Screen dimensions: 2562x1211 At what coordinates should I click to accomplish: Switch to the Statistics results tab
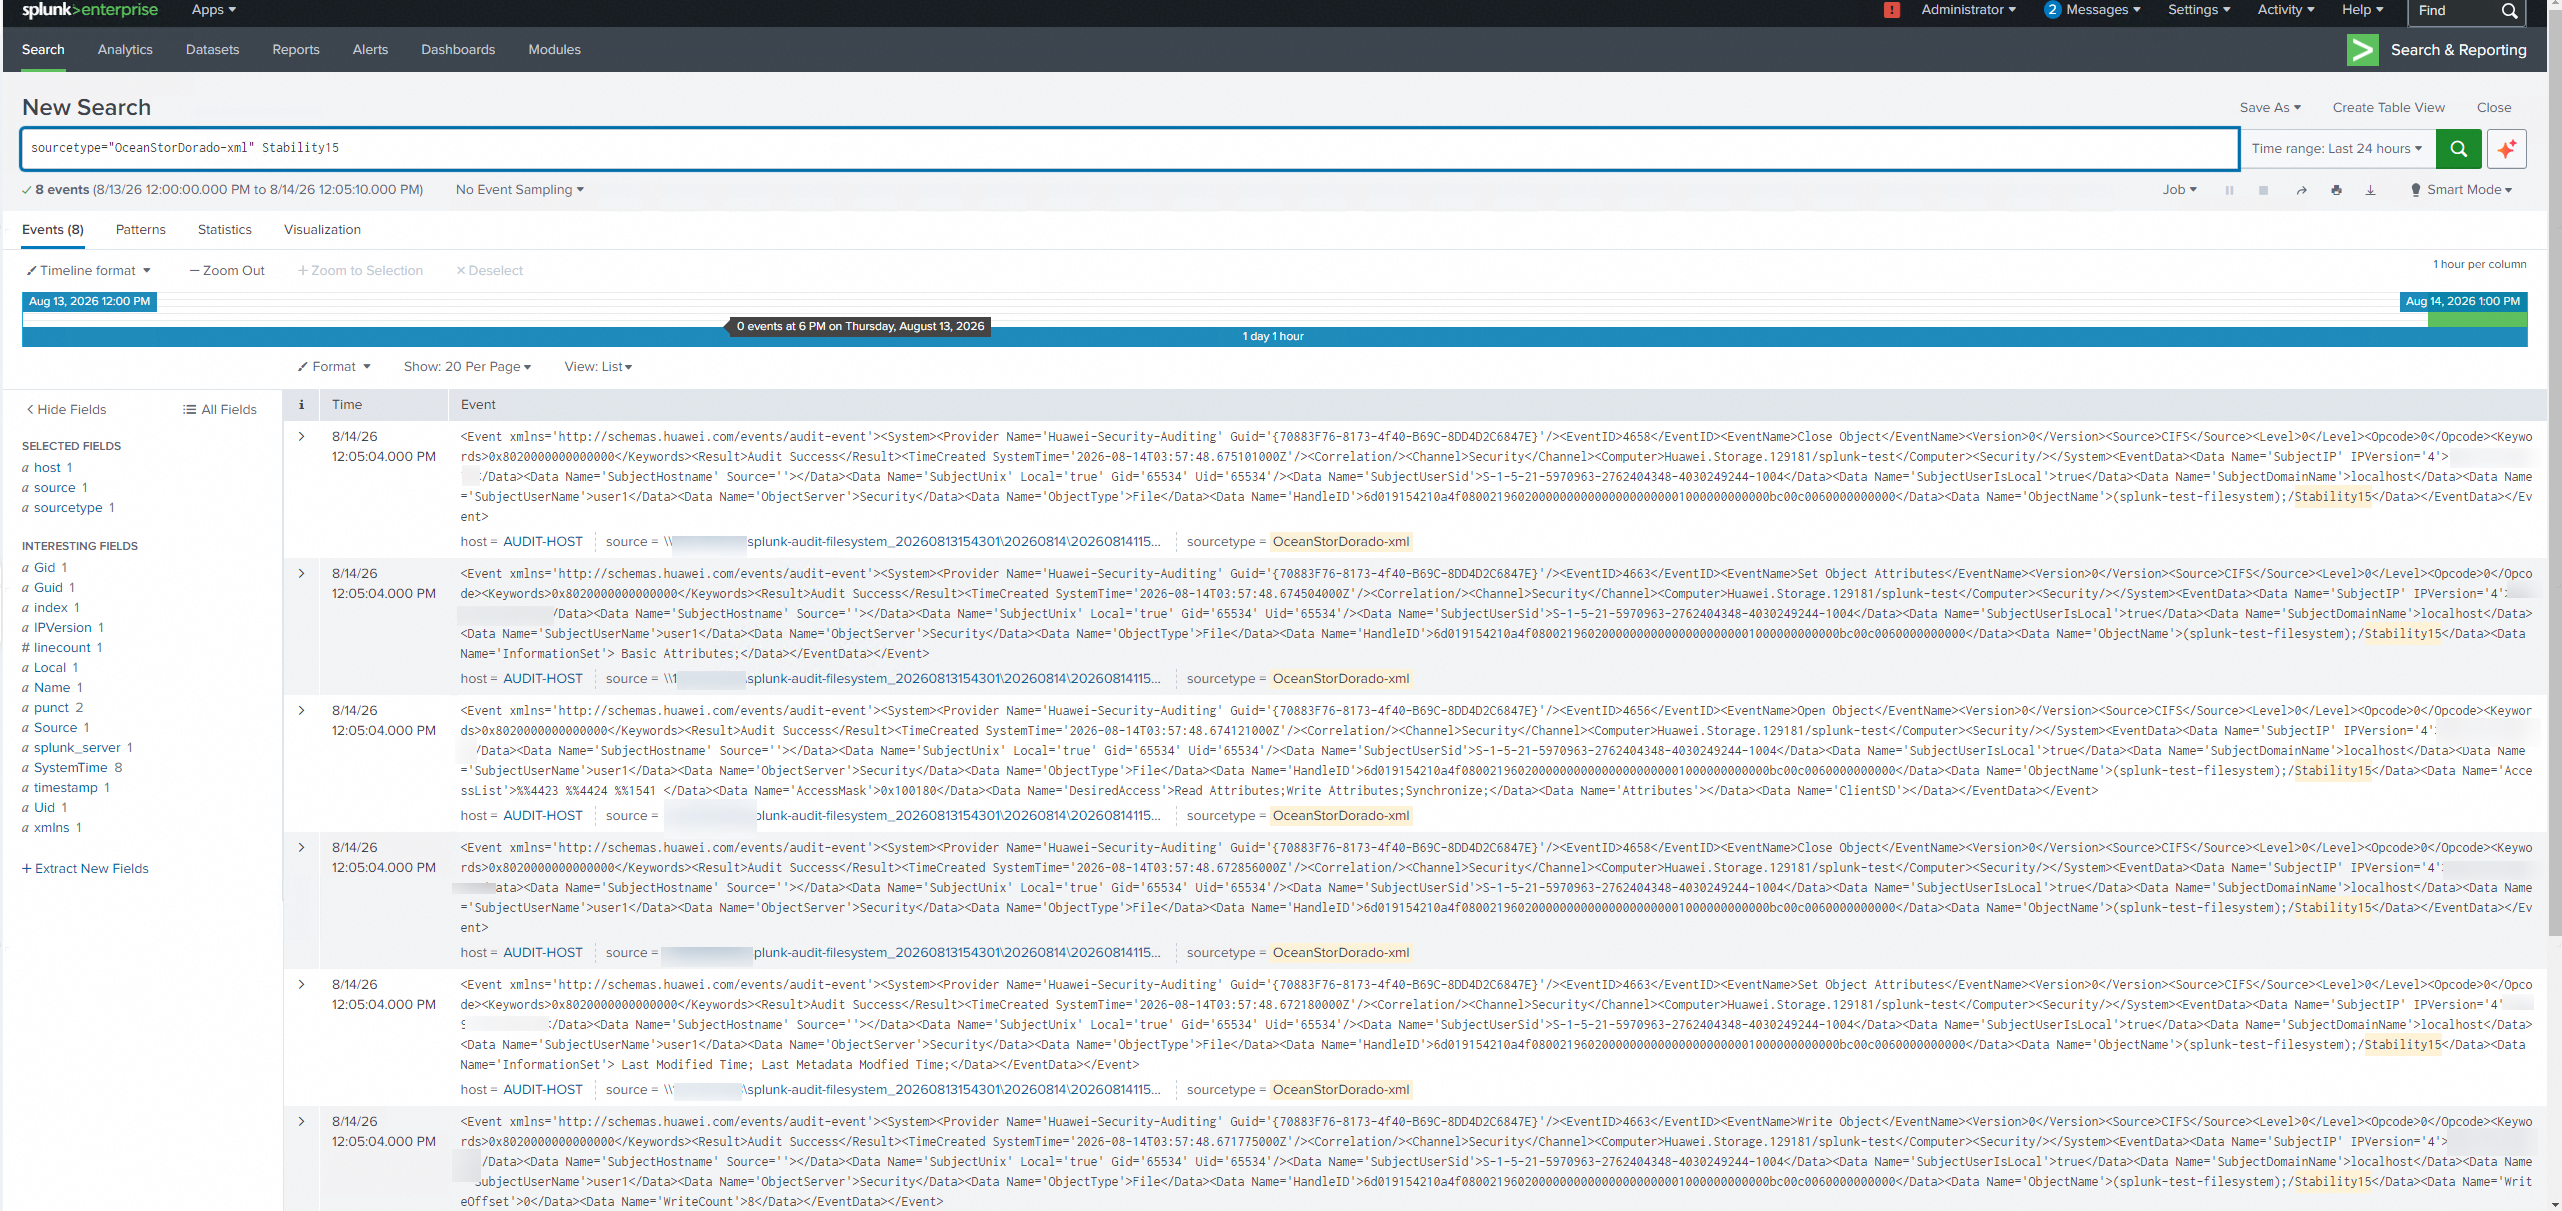point(225,230)
